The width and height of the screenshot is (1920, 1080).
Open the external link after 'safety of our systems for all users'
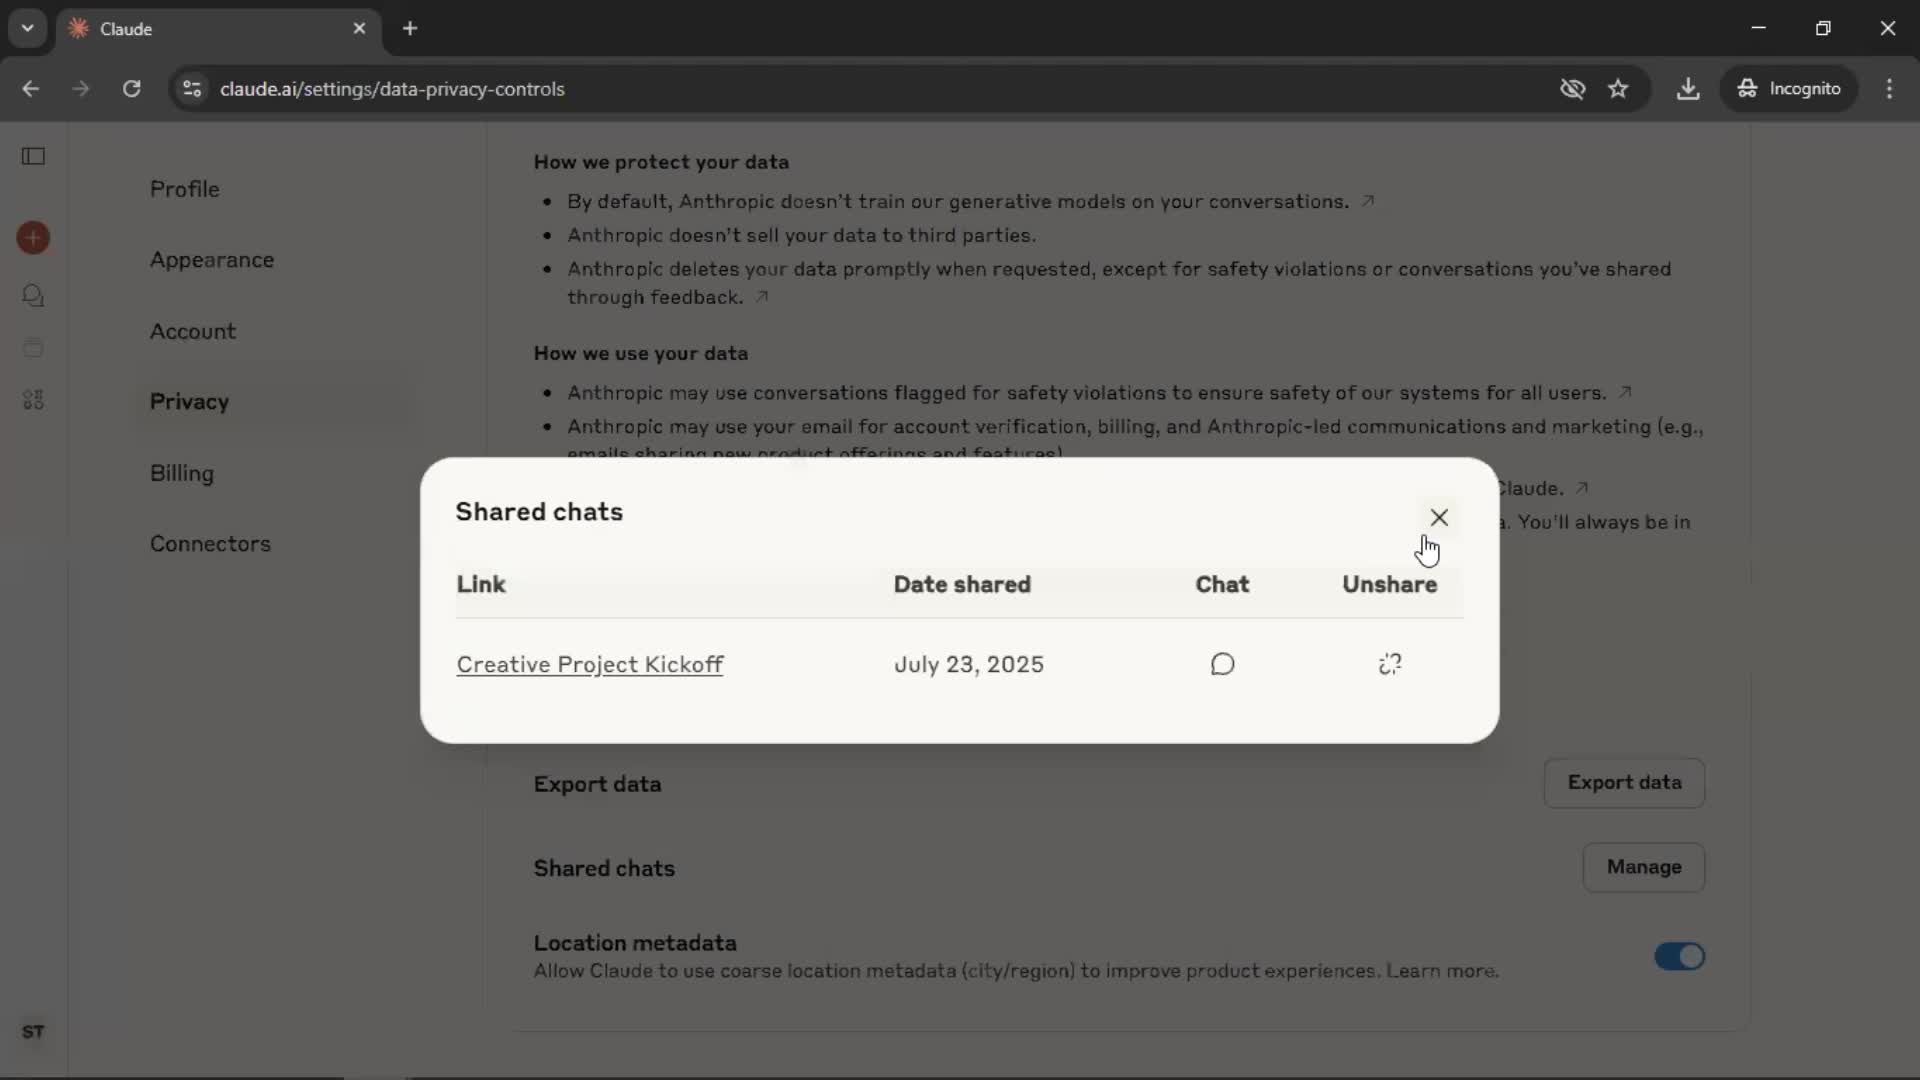[1625, 392]
